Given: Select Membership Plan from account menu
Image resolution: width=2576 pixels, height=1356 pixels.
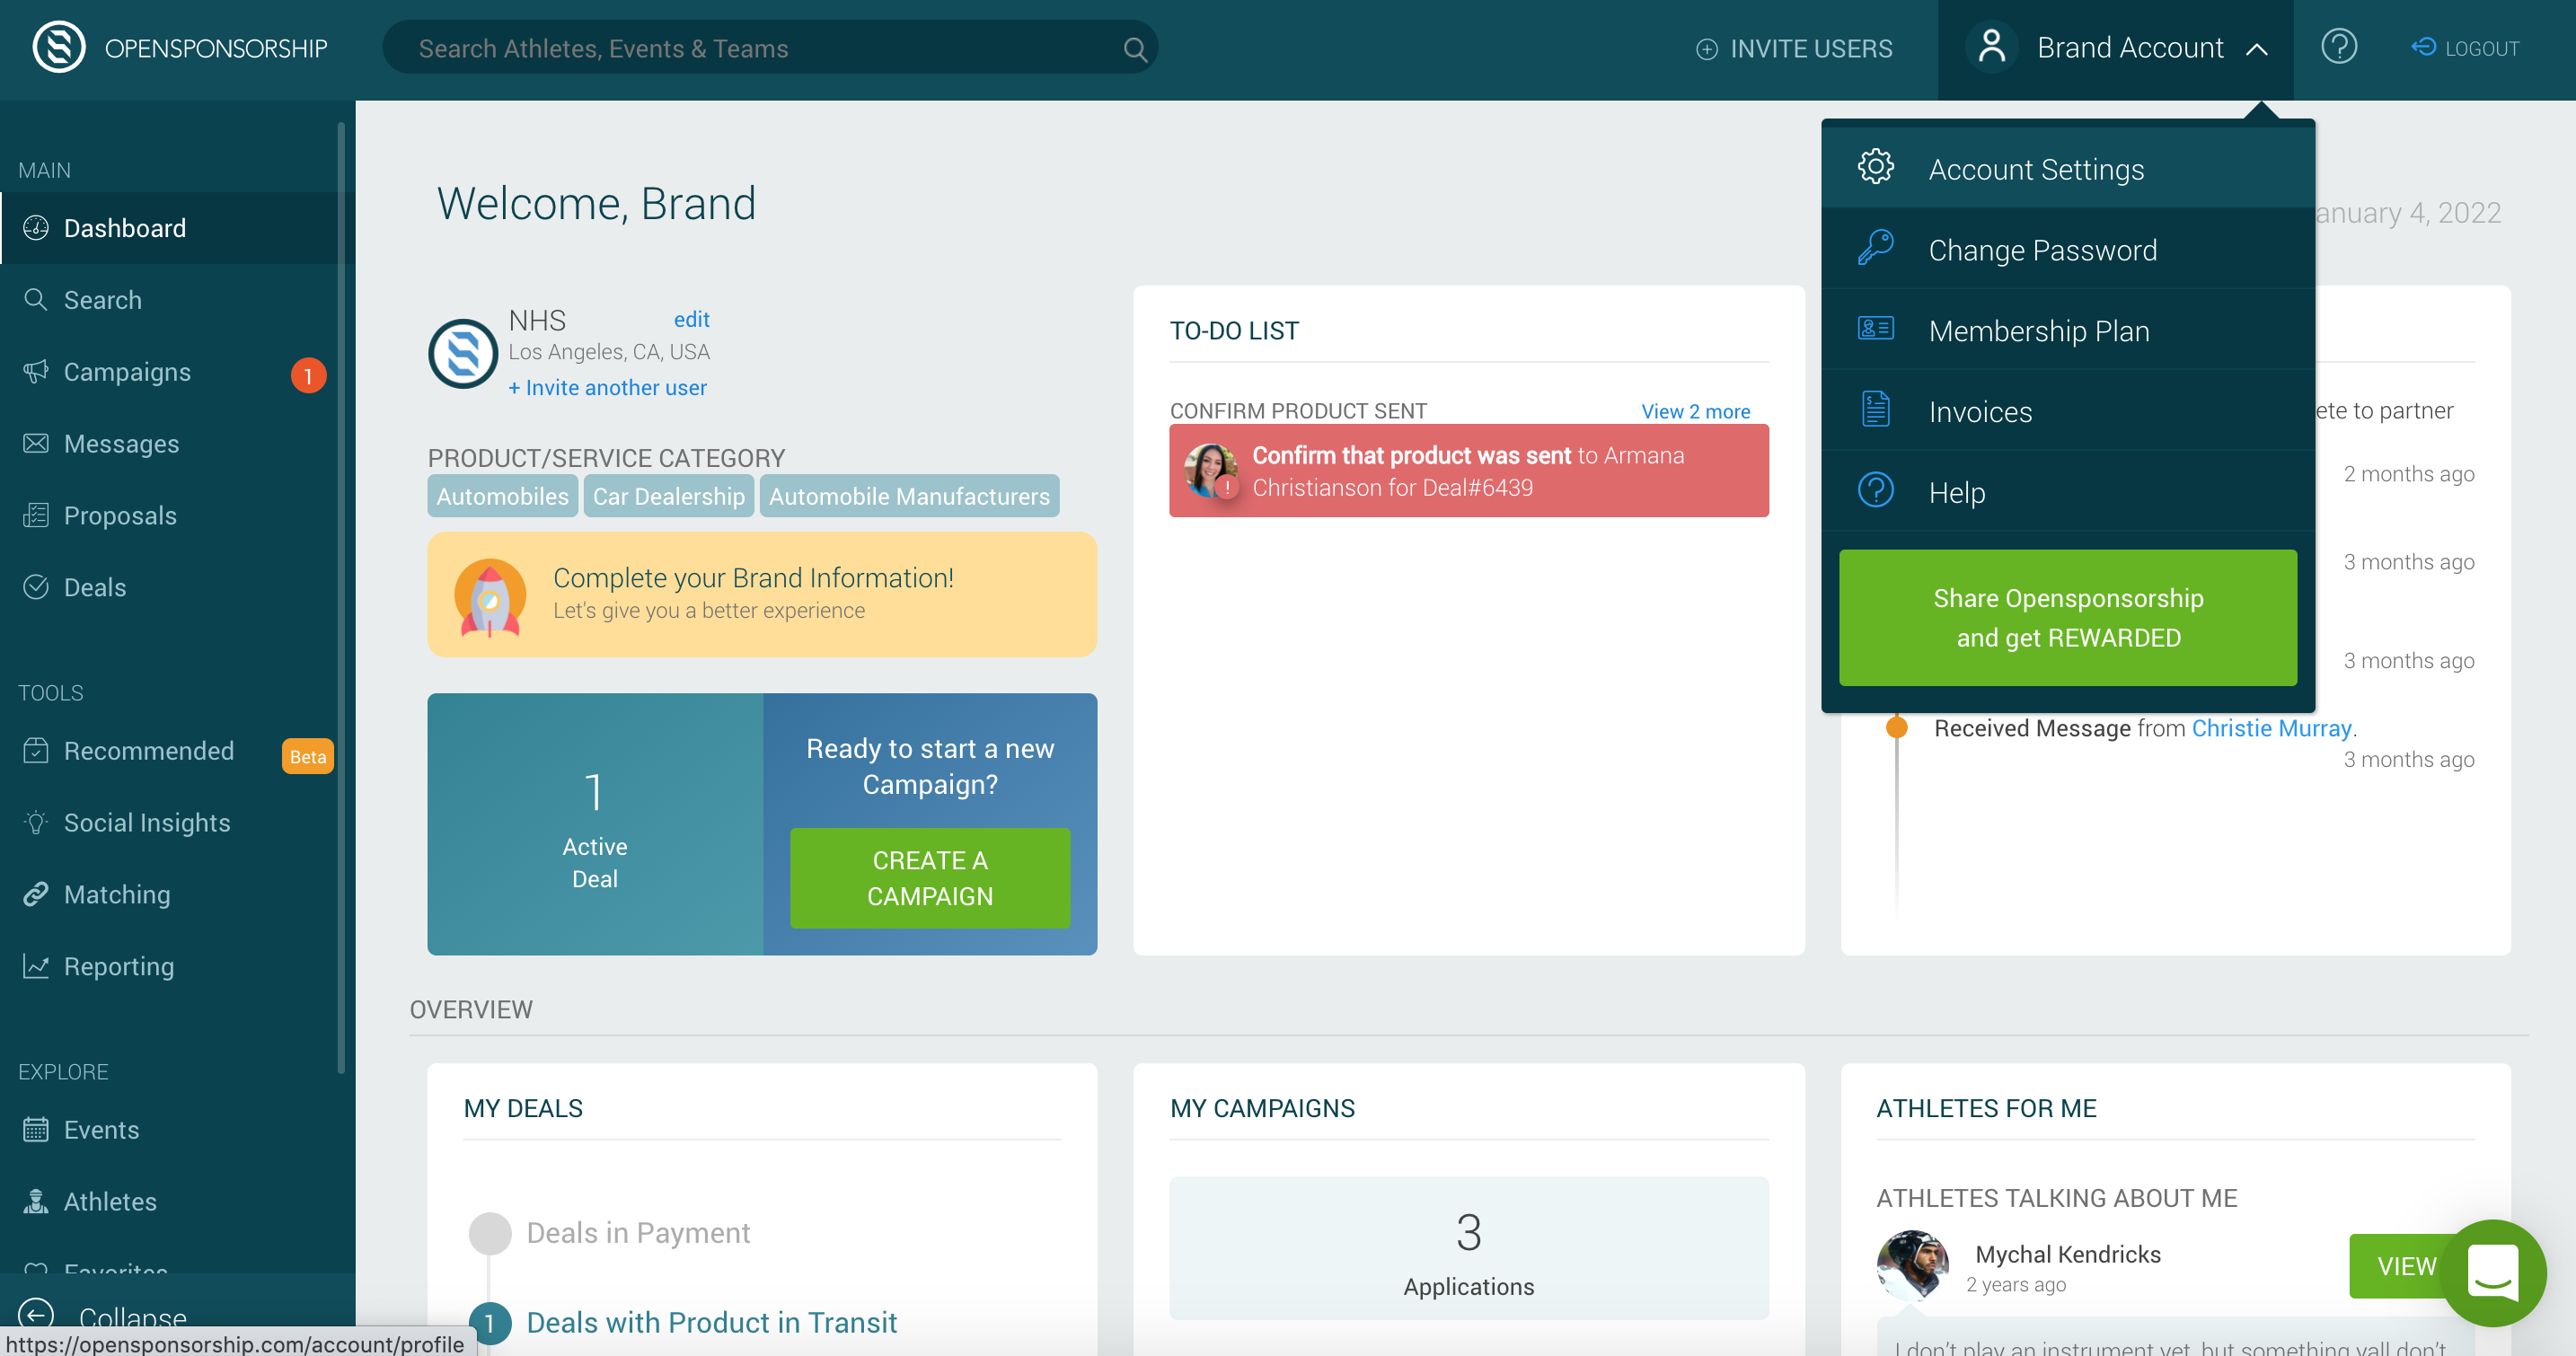Looking at the screenshot, I should [x=2038, y=330].
